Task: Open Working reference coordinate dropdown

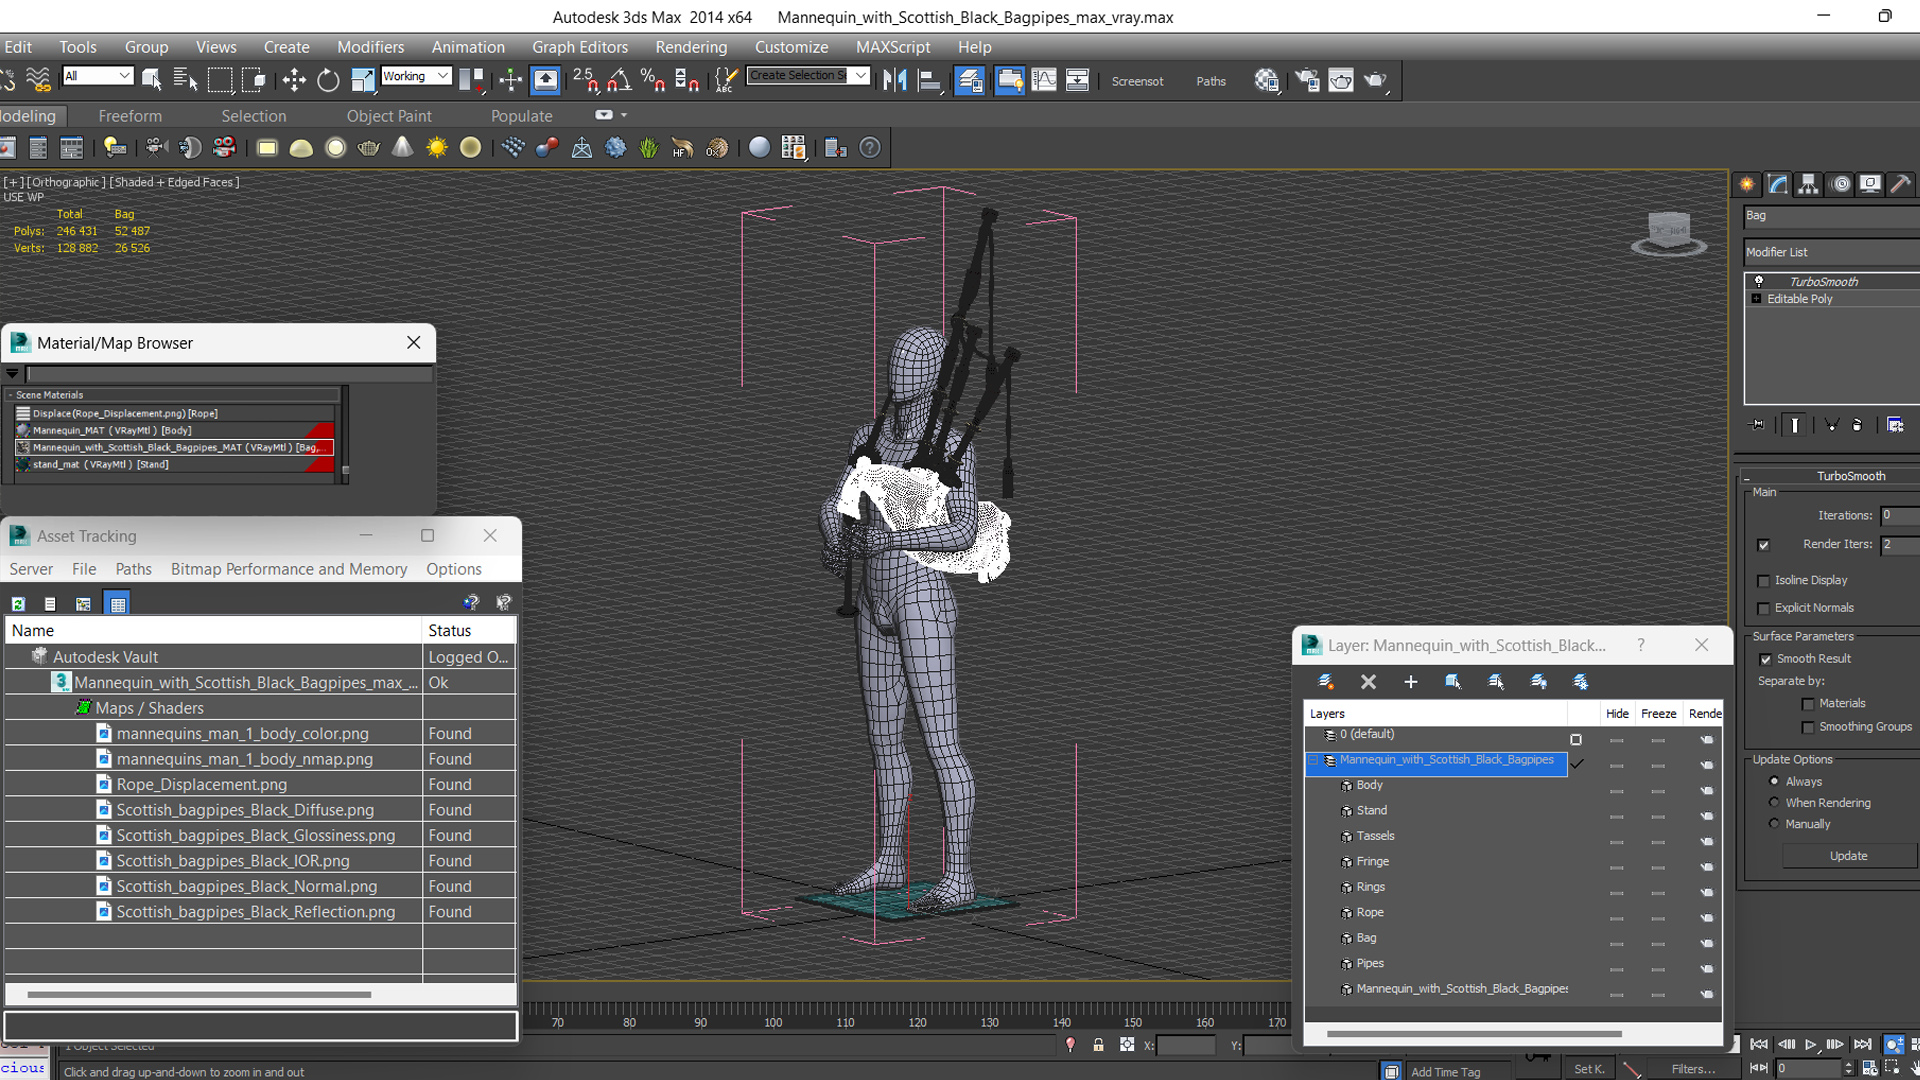Action: (x=415, y=76)
